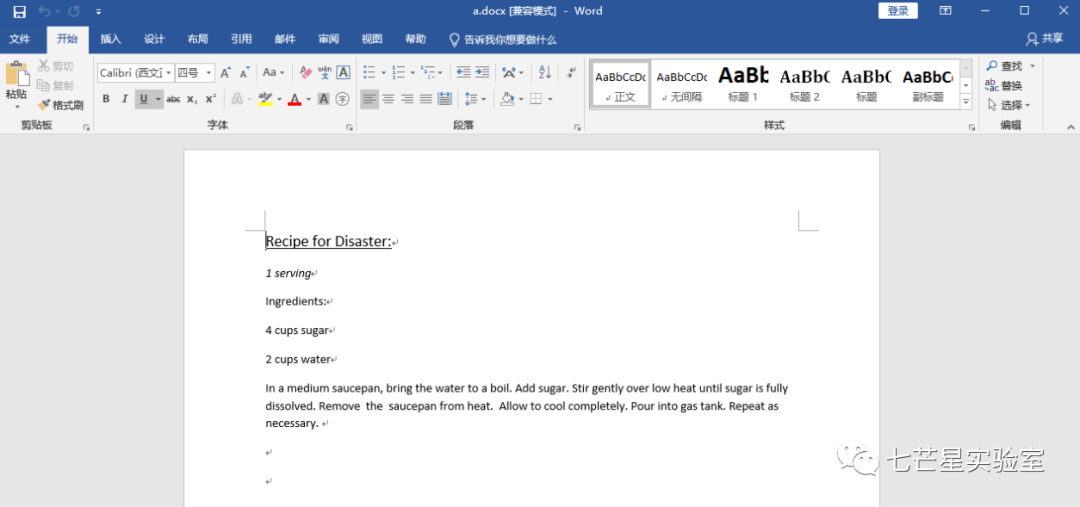This screenshot has width=1080, height=507.
Task: Apply distributed alignment icon
Action: (x=444, y=99)
